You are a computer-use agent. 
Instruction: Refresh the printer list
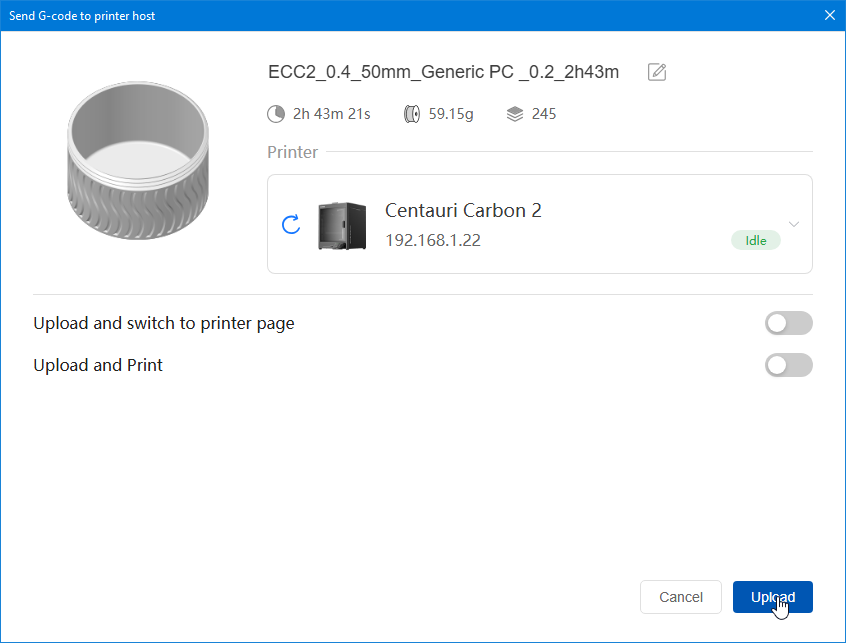(291, 224)
